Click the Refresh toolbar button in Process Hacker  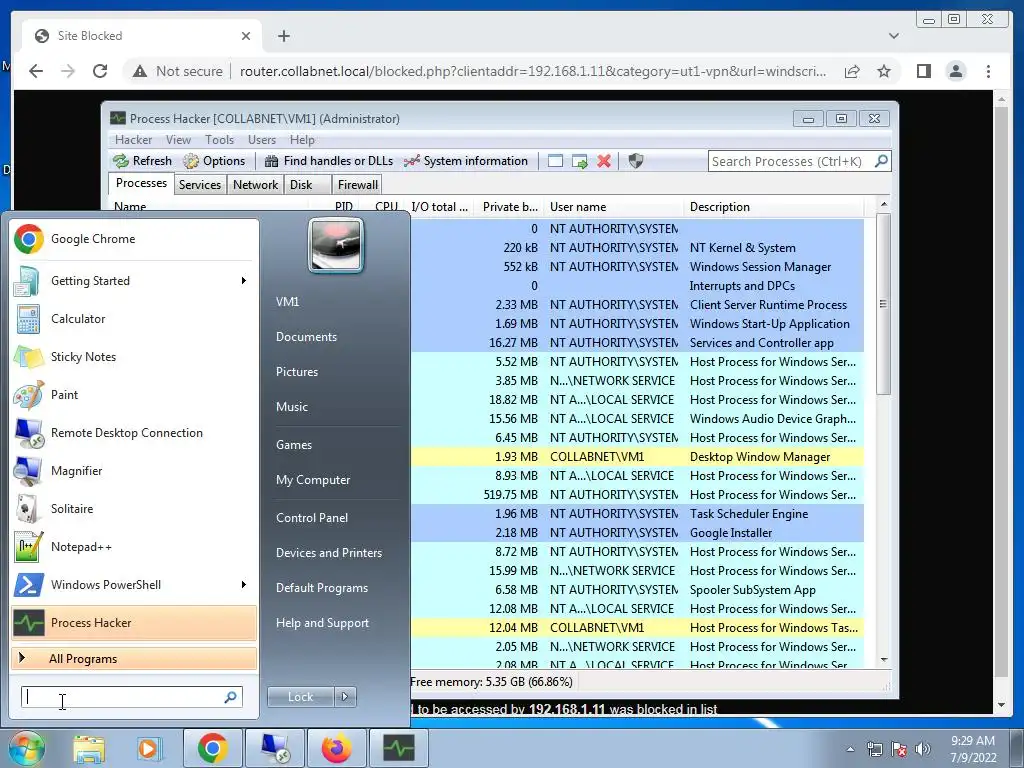[x=142, y=161]
